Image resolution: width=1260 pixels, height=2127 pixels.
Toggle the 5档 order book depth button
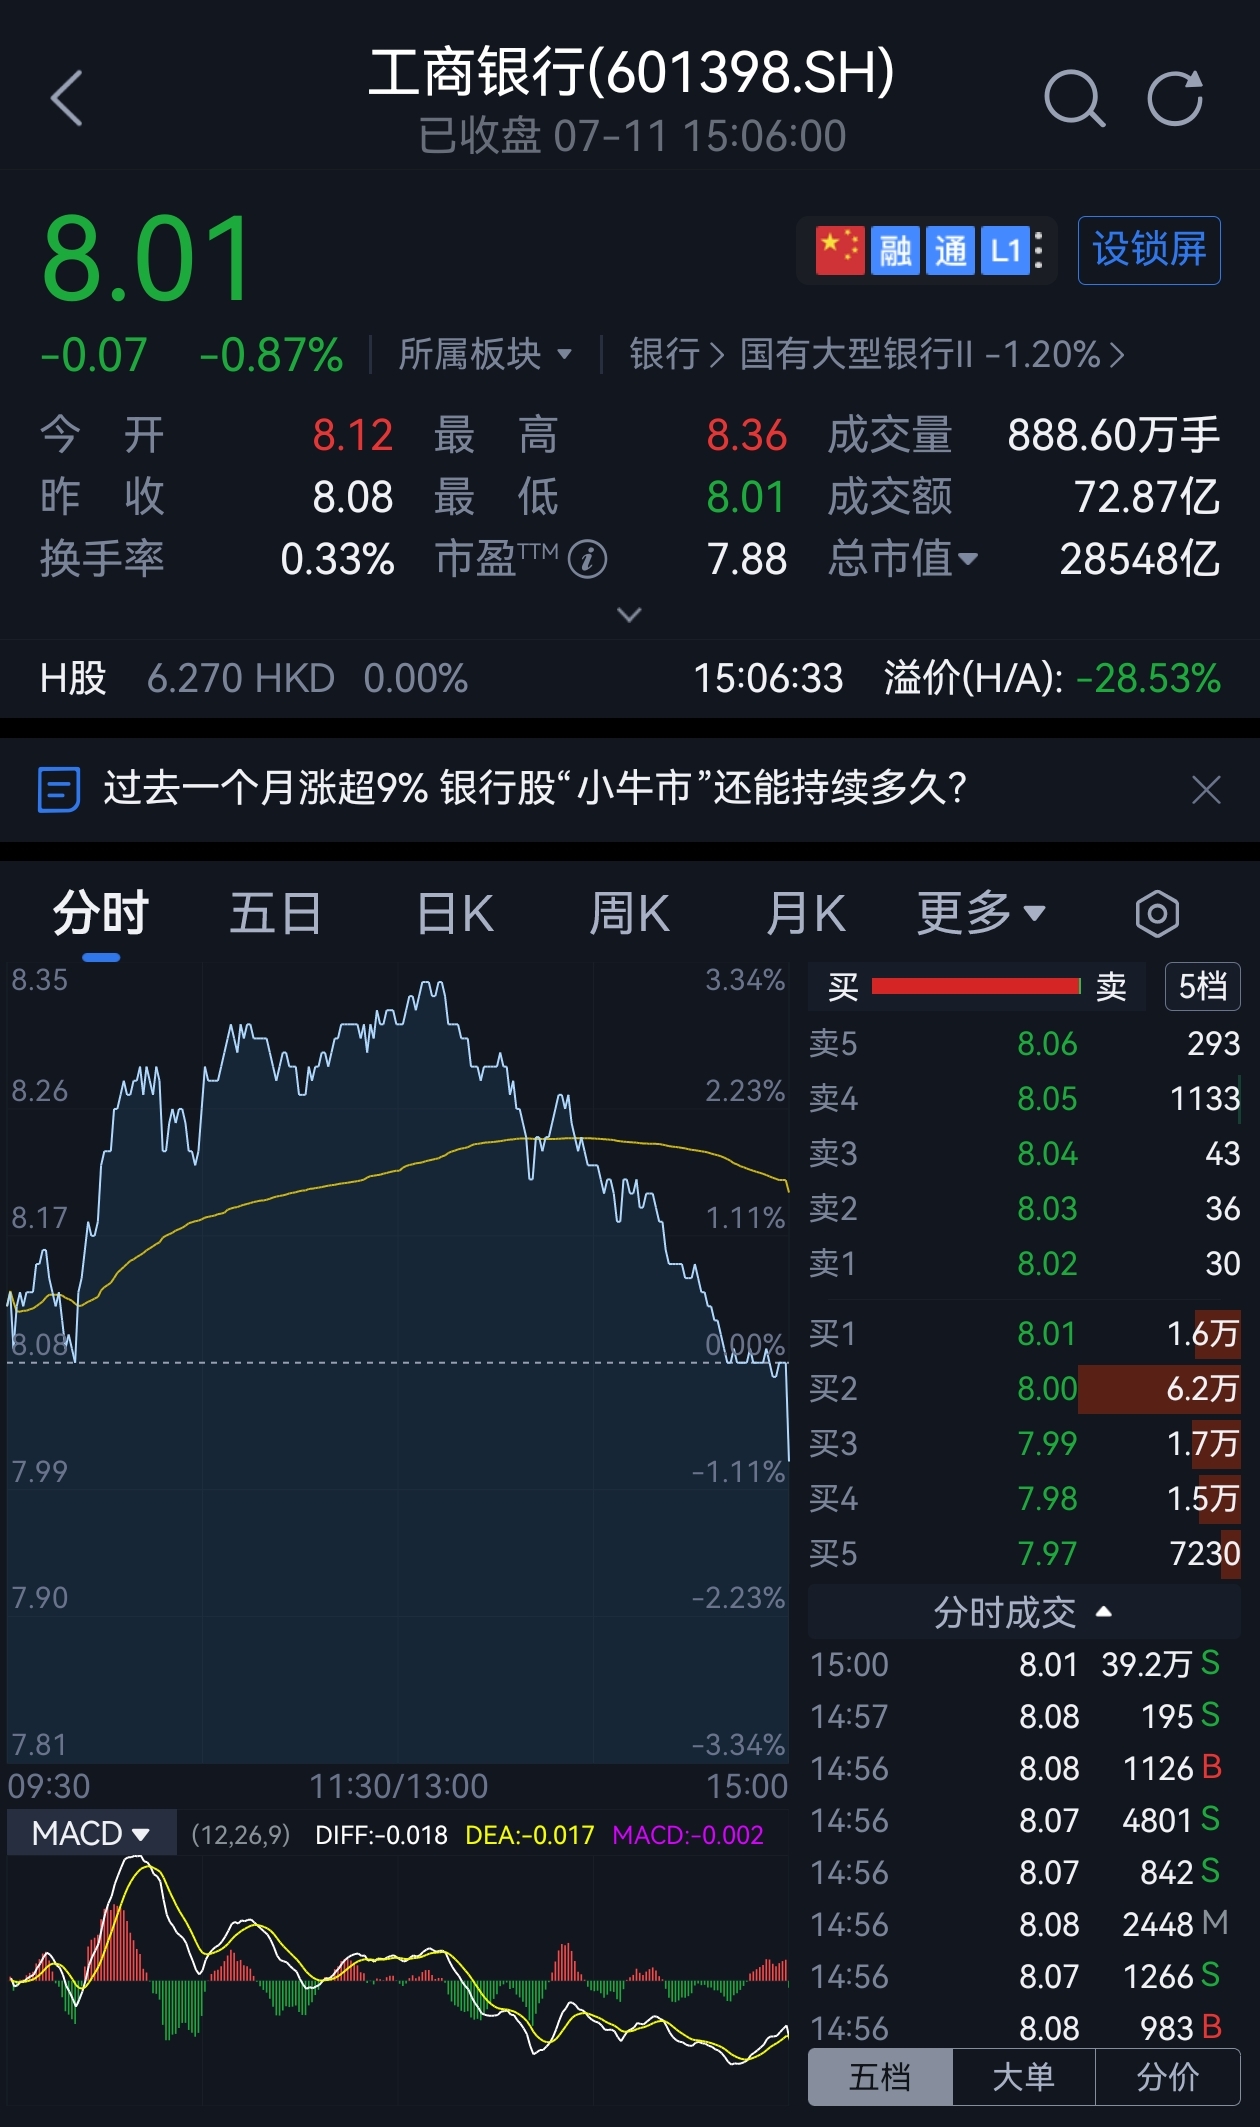(x=1203, y=987)
